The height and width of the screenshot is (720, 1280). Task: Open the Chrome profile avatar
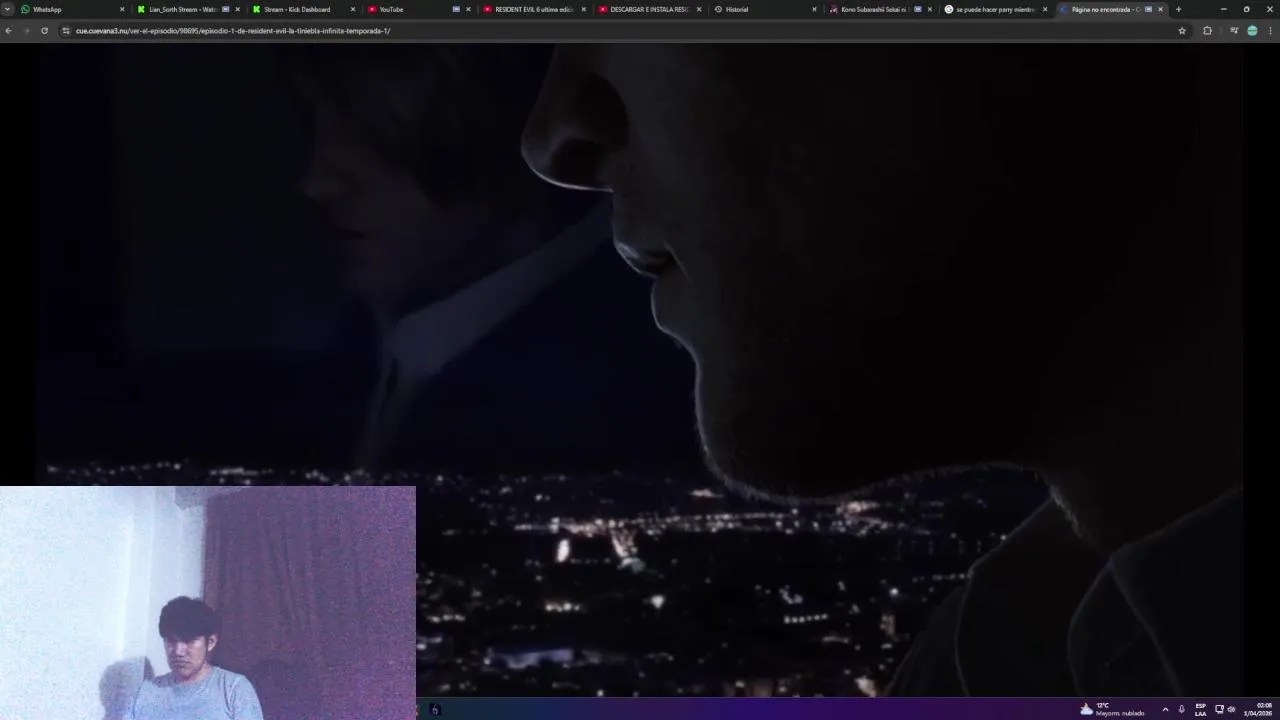click(1252, 31)
